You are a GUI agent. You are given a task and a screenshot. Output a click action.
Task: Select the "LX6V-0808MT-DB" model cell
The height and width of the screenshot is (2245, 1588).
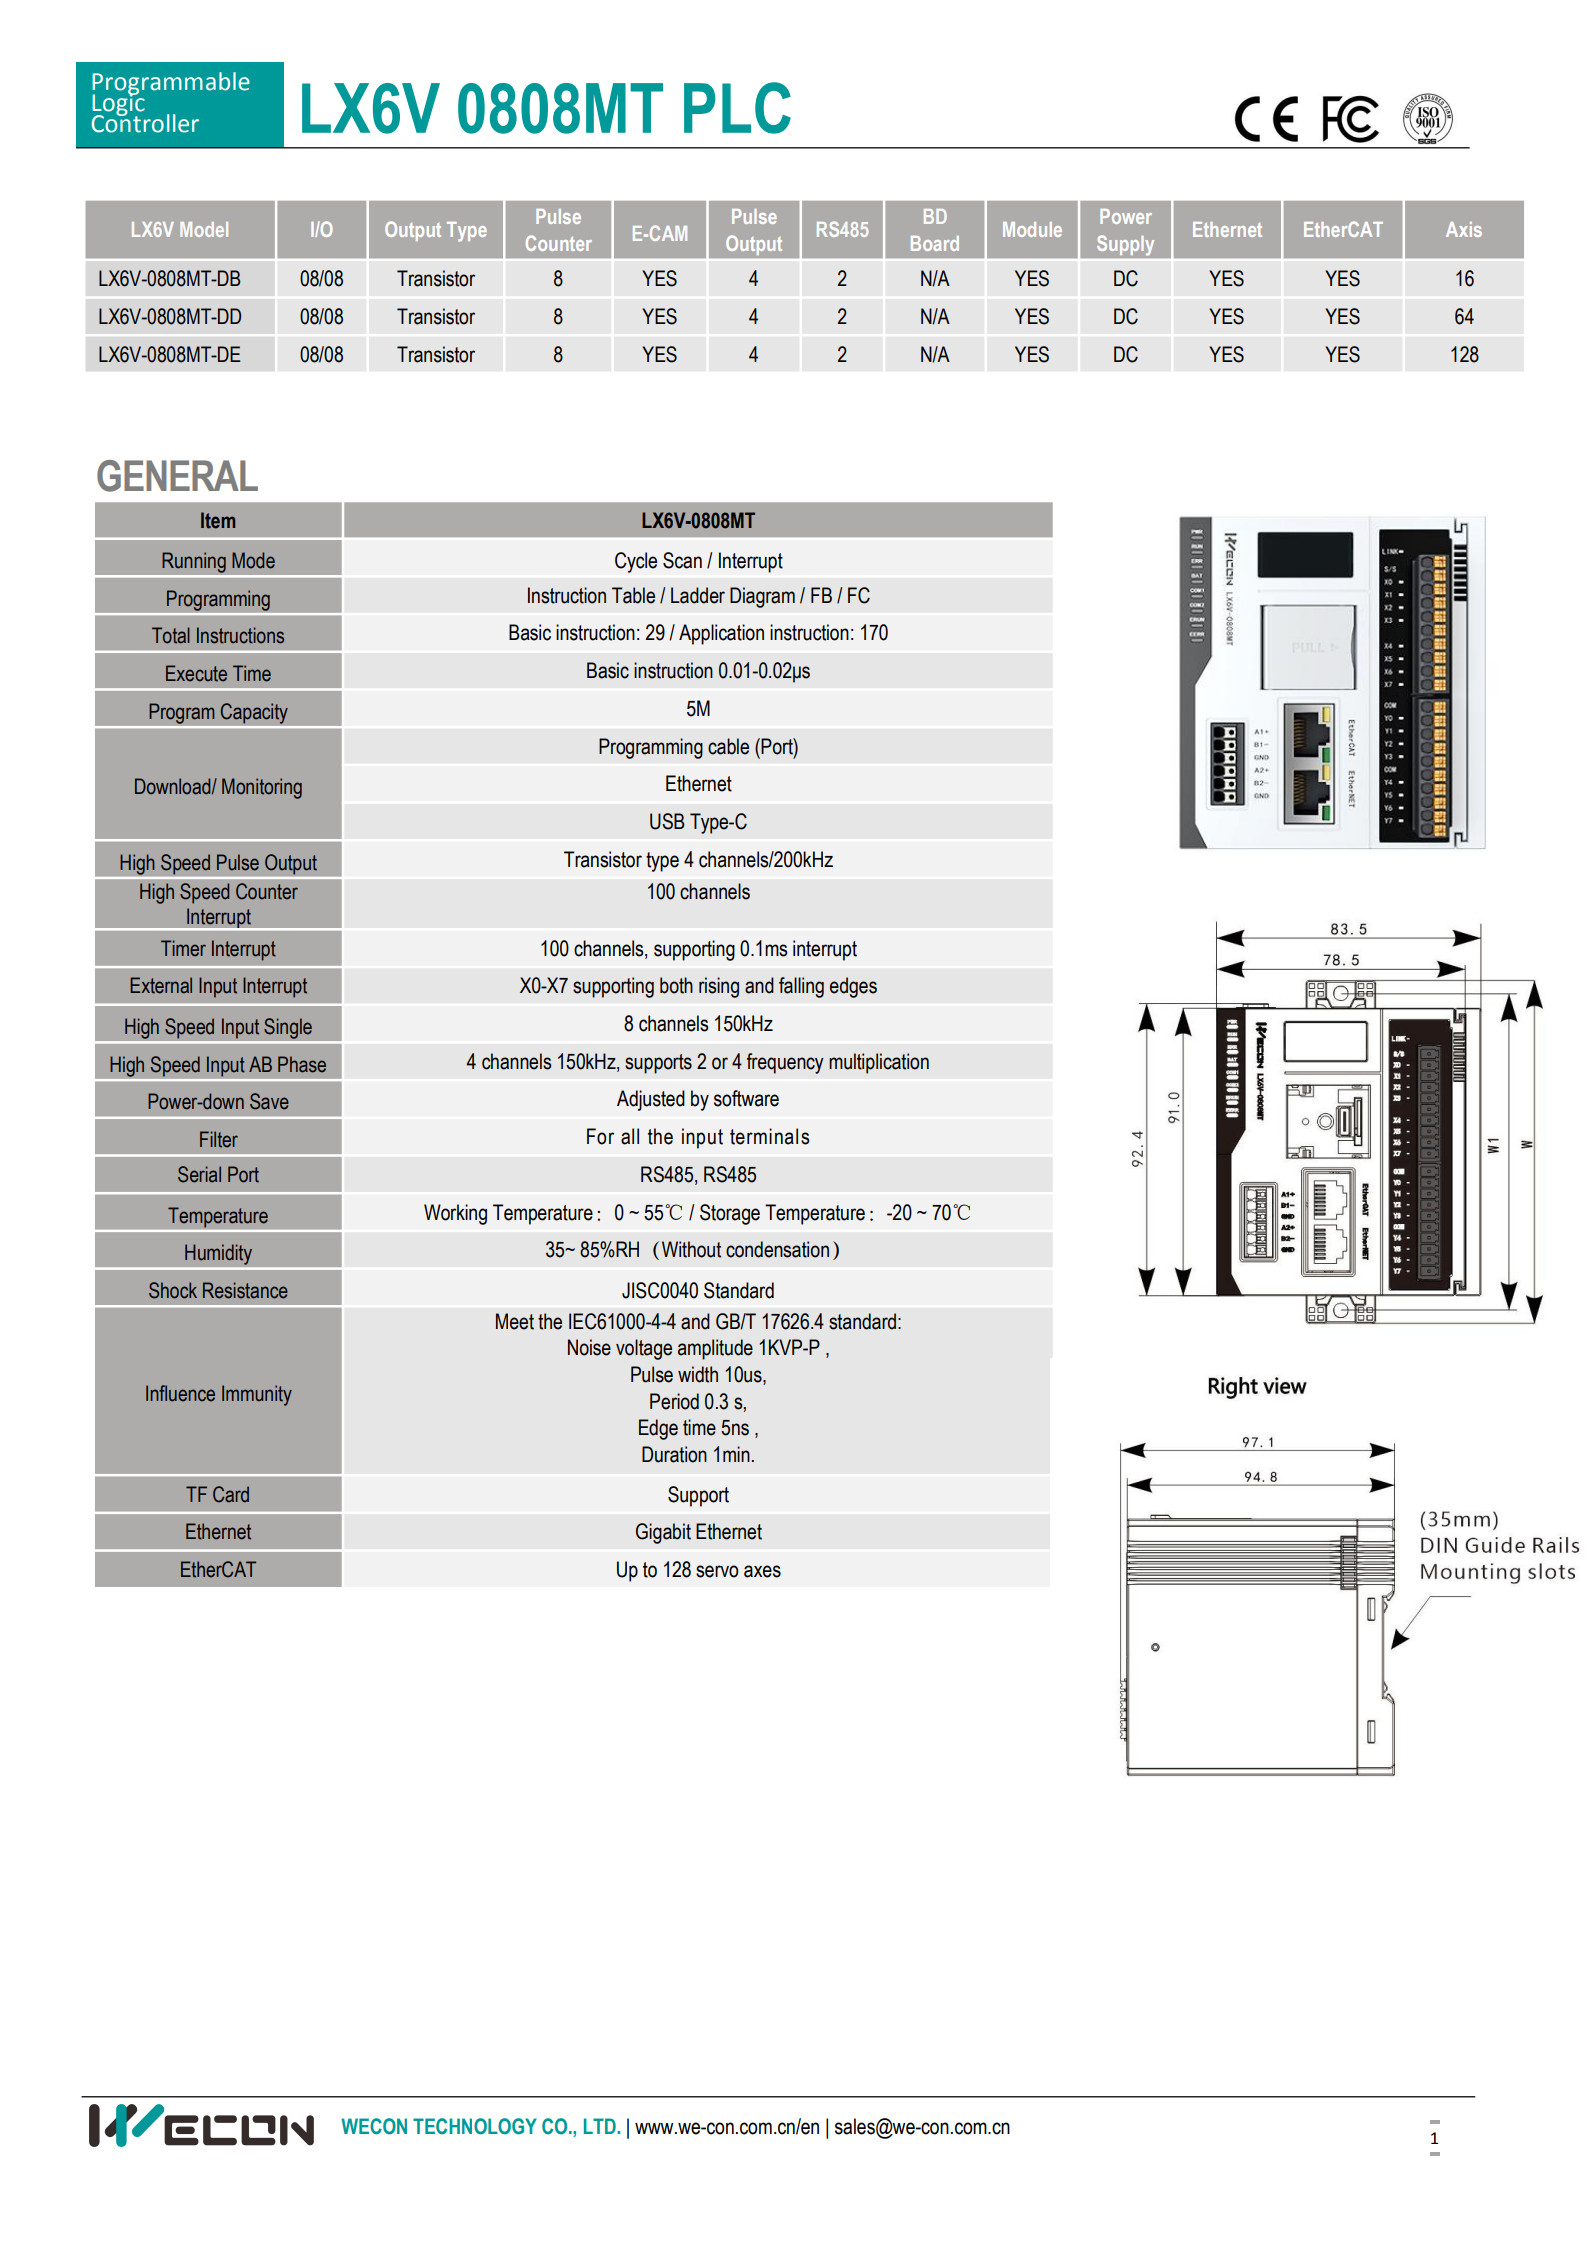180,279
